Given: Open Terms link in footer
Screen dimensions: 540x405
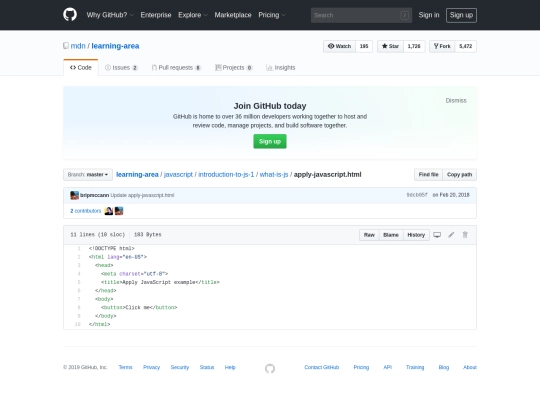Looking at the screenshot, I should tap(125, 367).
